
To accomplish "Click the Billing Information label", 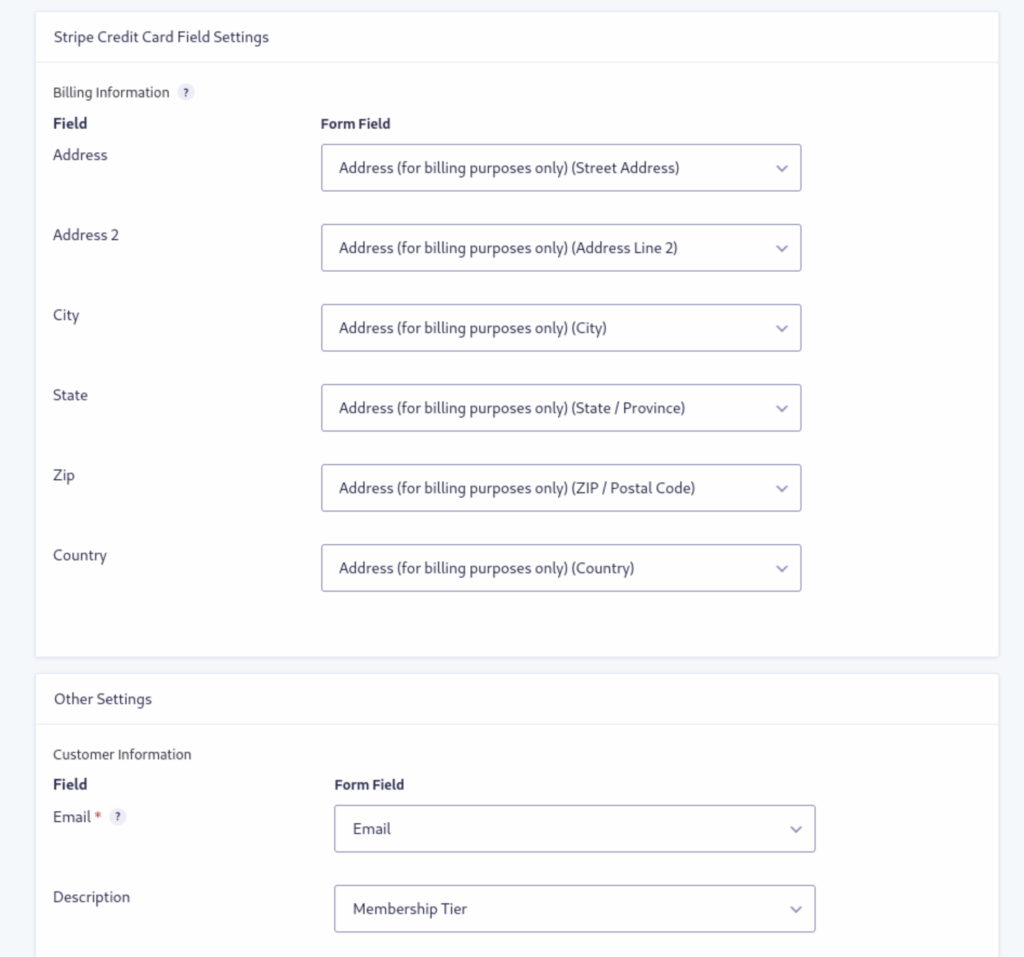I will [x=111, y=93].
